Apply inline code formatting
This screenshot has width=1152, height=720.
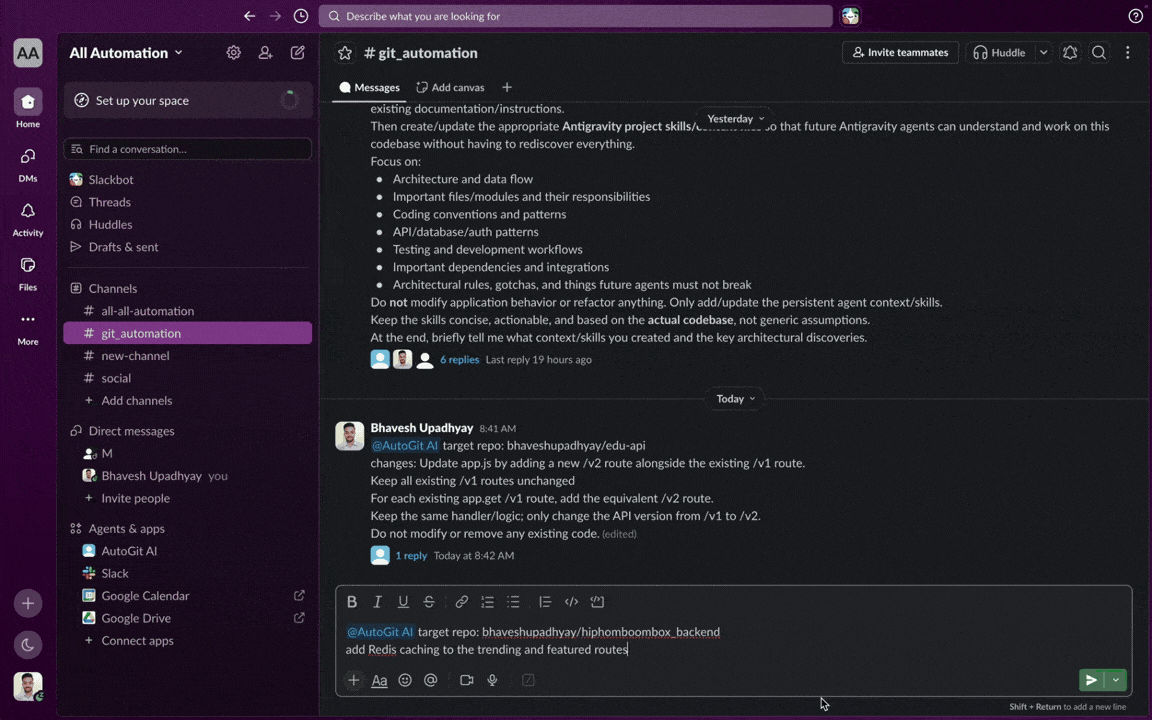(571, 602)
